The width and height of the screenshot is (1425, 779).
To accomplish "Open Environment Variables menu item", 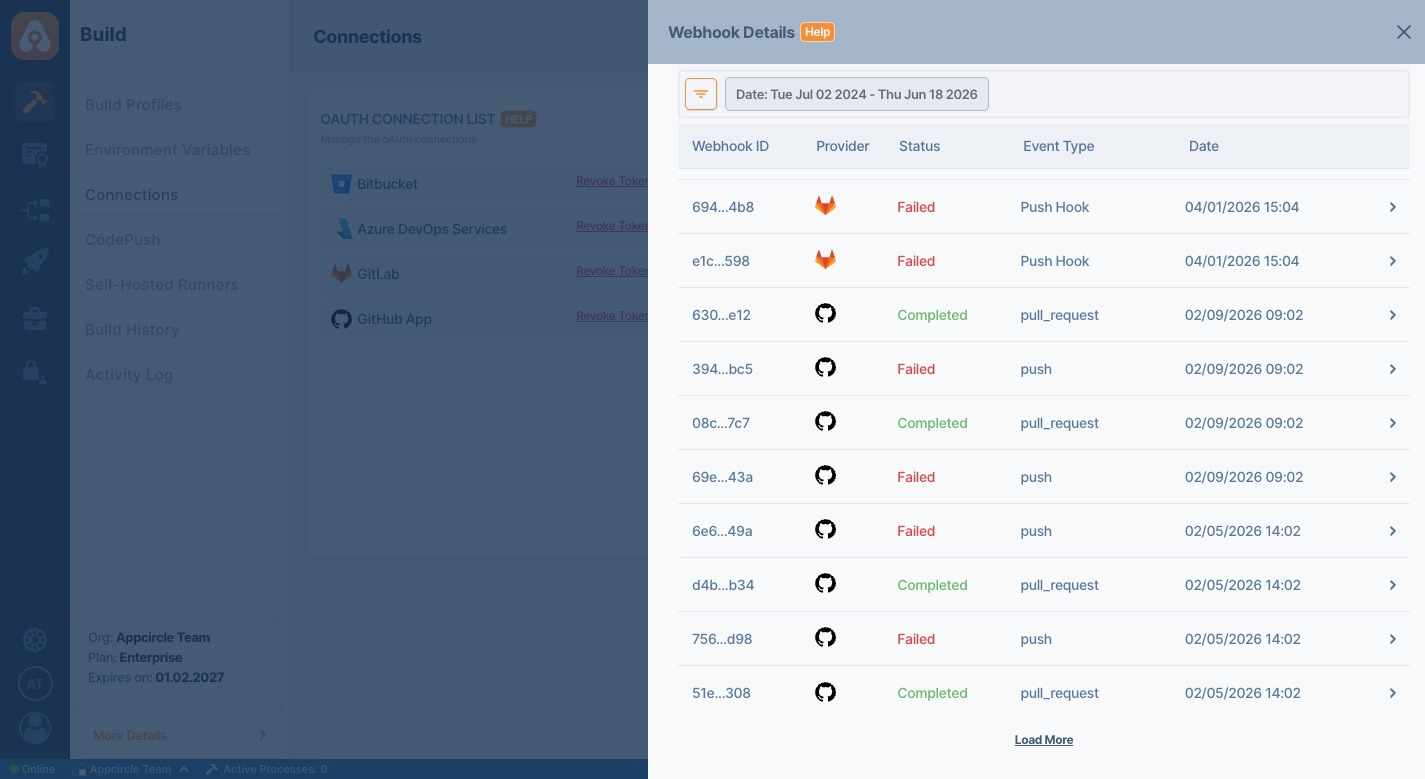I will 167,150.
